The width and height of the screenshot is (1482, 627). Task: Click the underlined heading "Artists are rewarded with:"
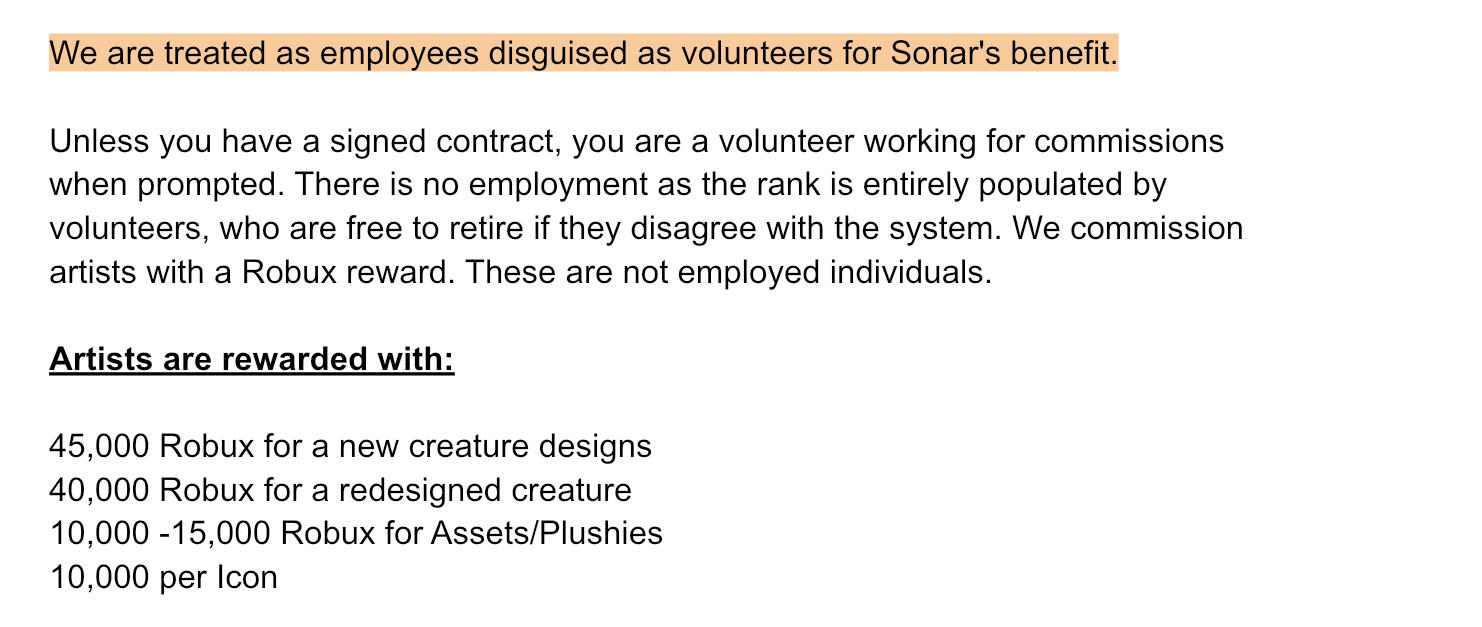(251, 358)
